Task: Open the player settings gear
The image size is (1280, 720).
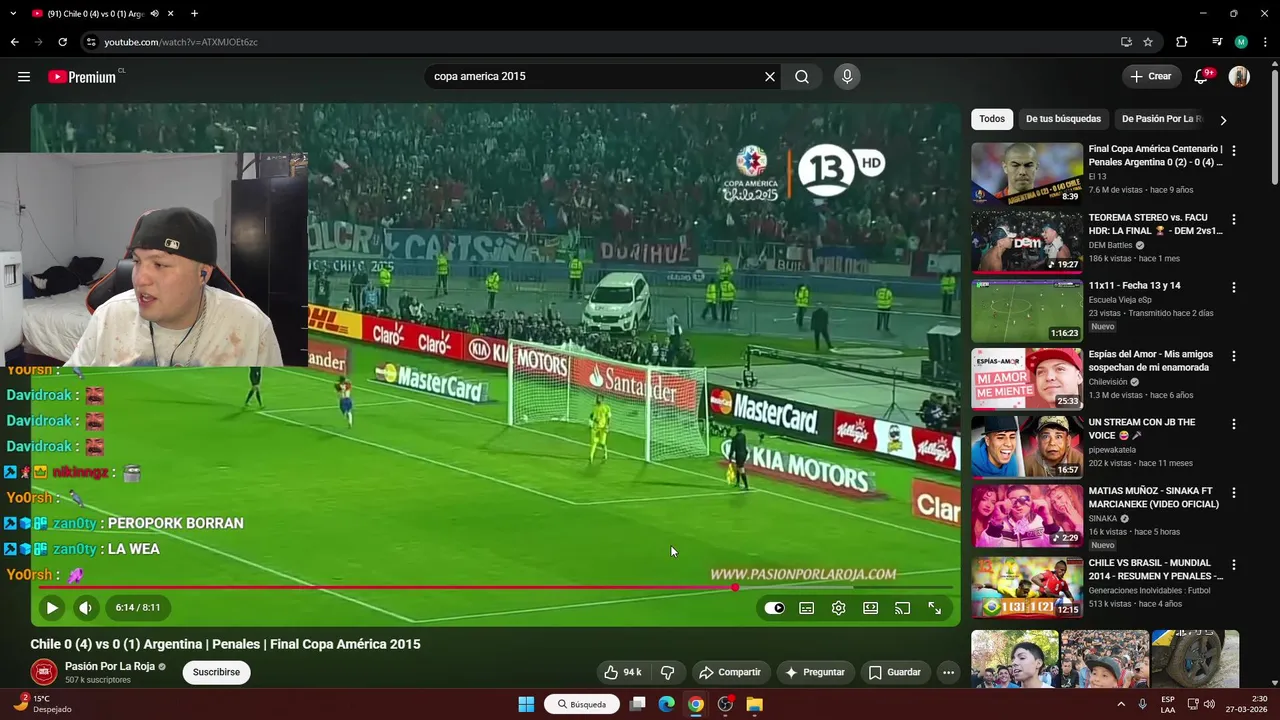Action: 839,607
